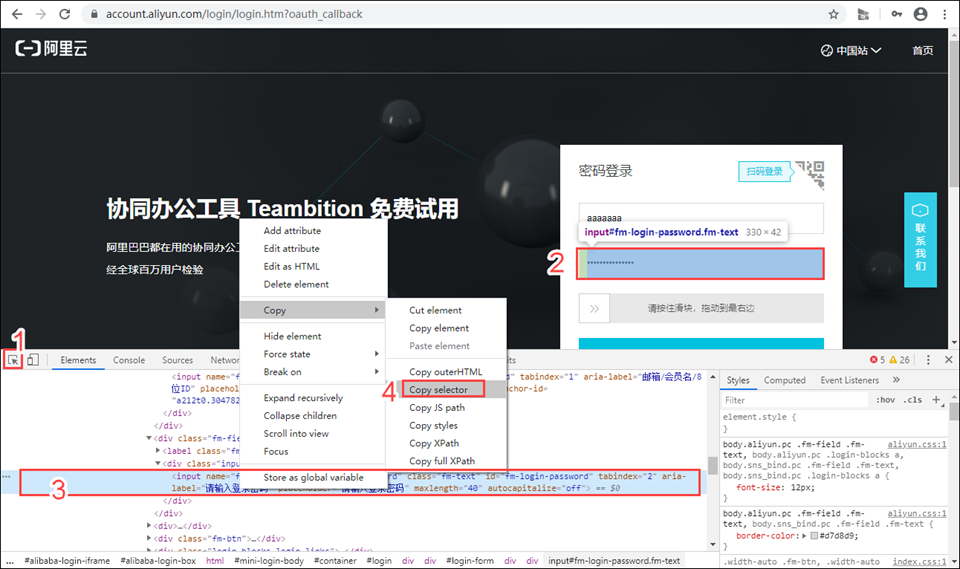
Task: Toggle the :hov element state panel
Action: pyautogui.click(x=885, y=400)
